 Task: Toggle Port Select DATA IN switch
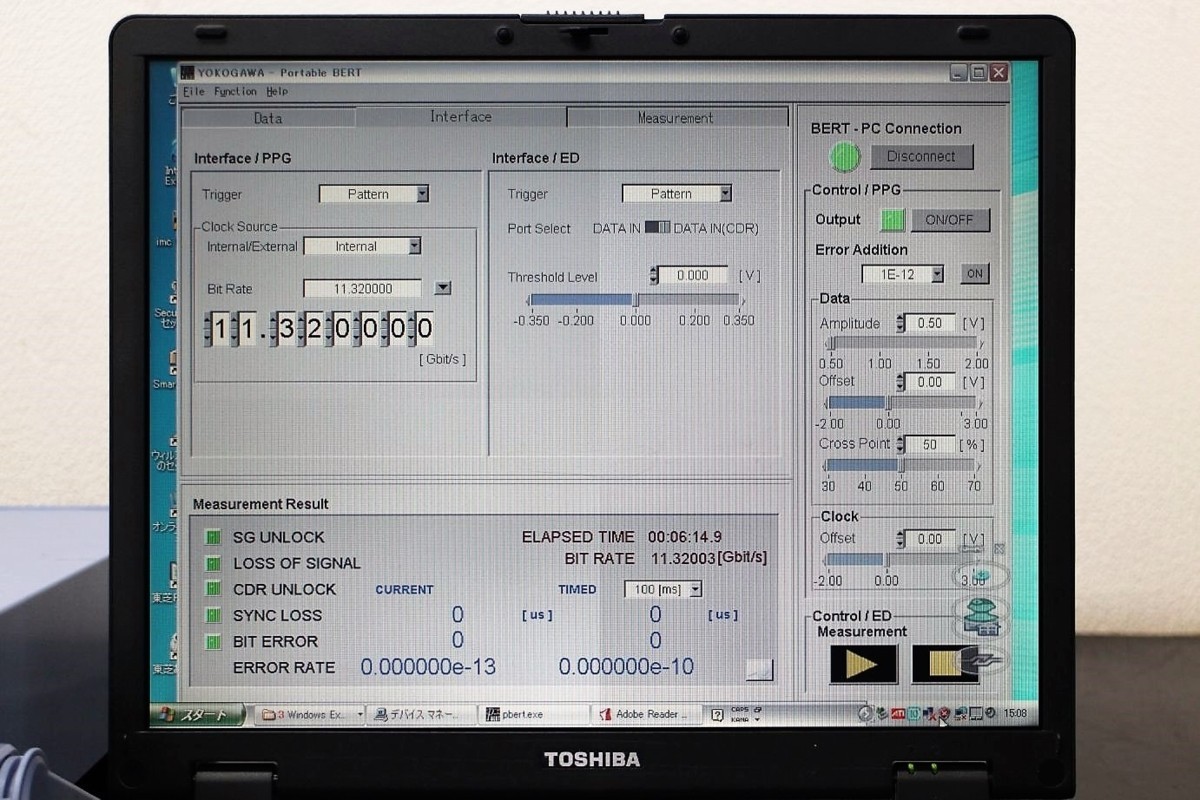657,228
